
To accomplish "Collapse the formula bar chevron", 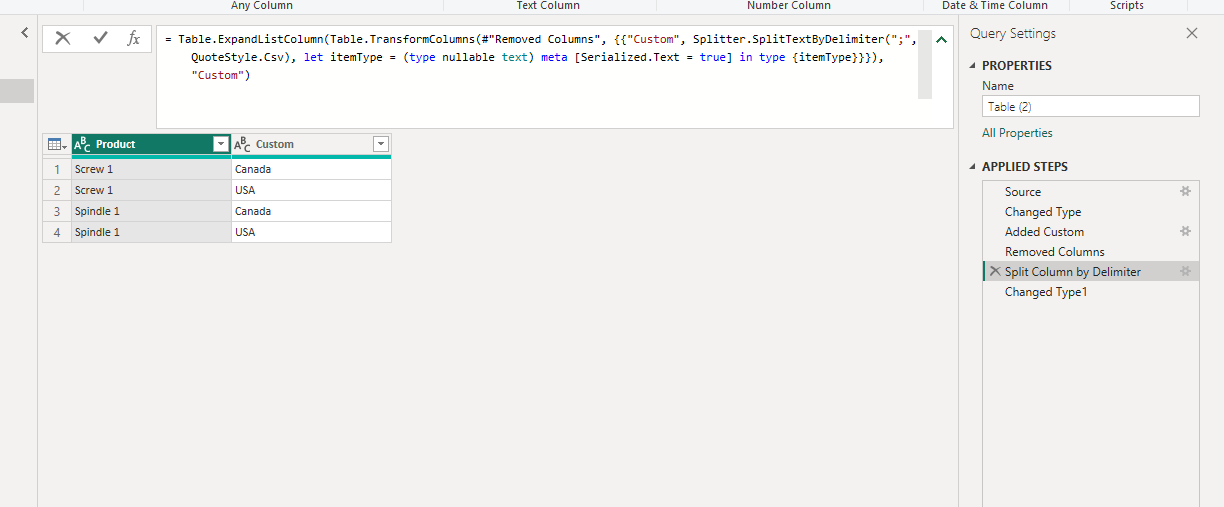I will click(x=941, y=40).
